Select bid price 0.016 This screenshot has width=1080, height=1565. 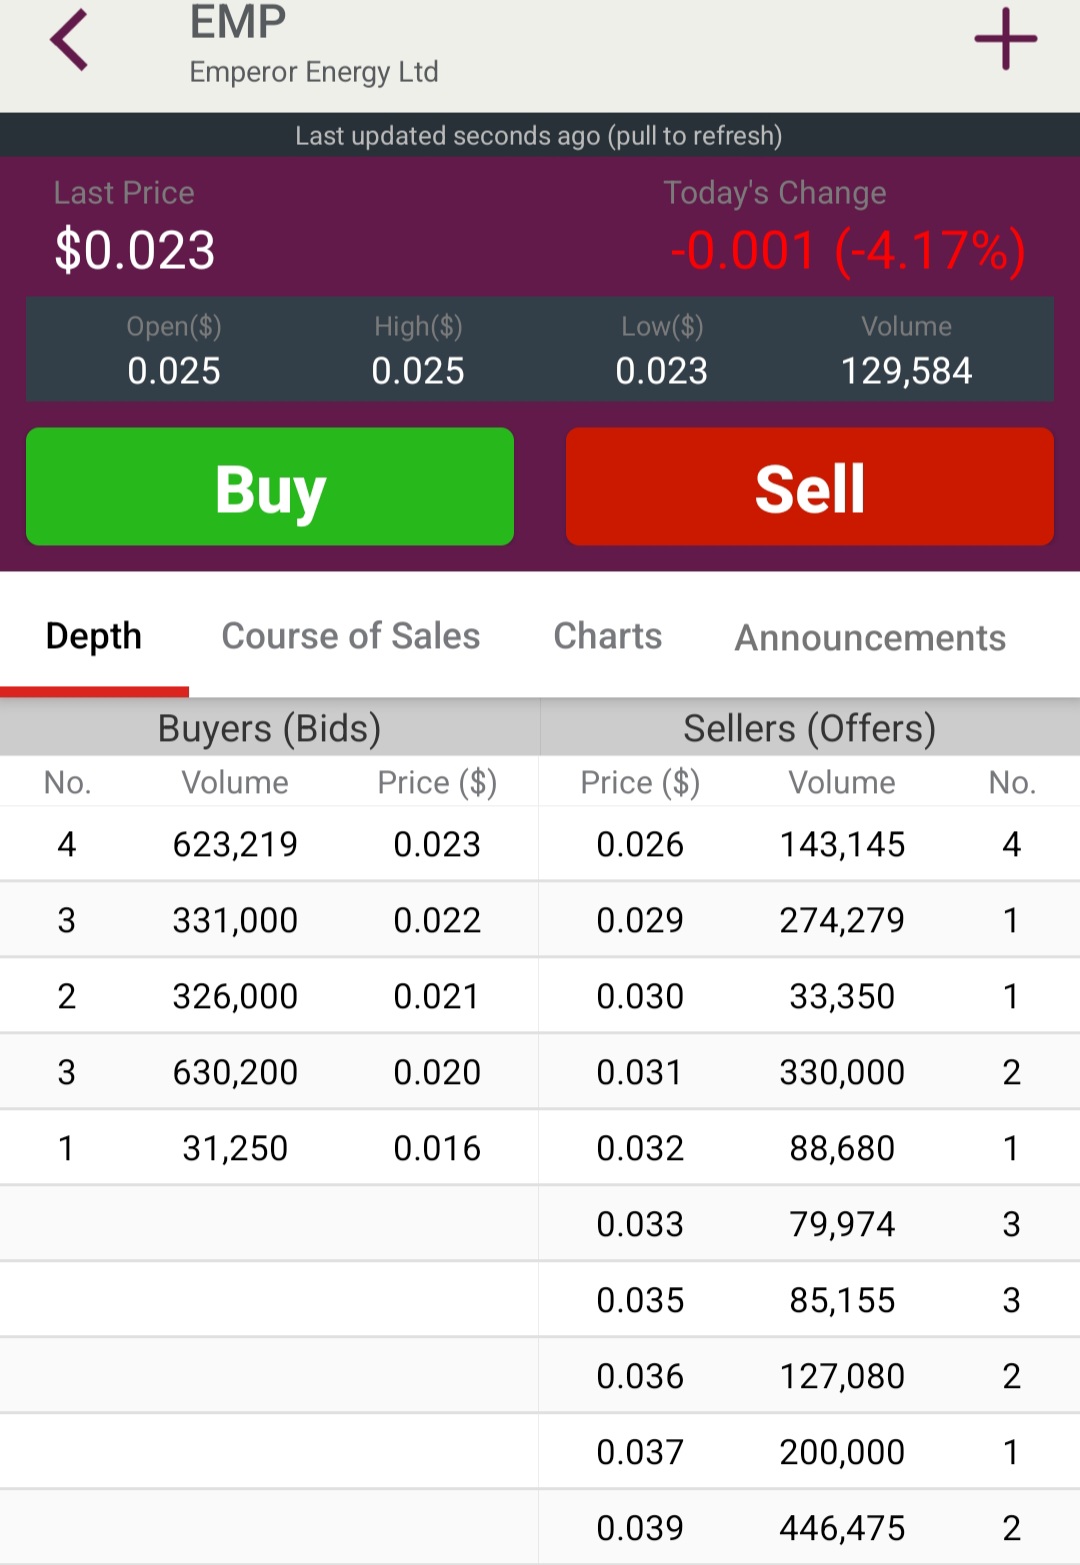pos(437,1149)
